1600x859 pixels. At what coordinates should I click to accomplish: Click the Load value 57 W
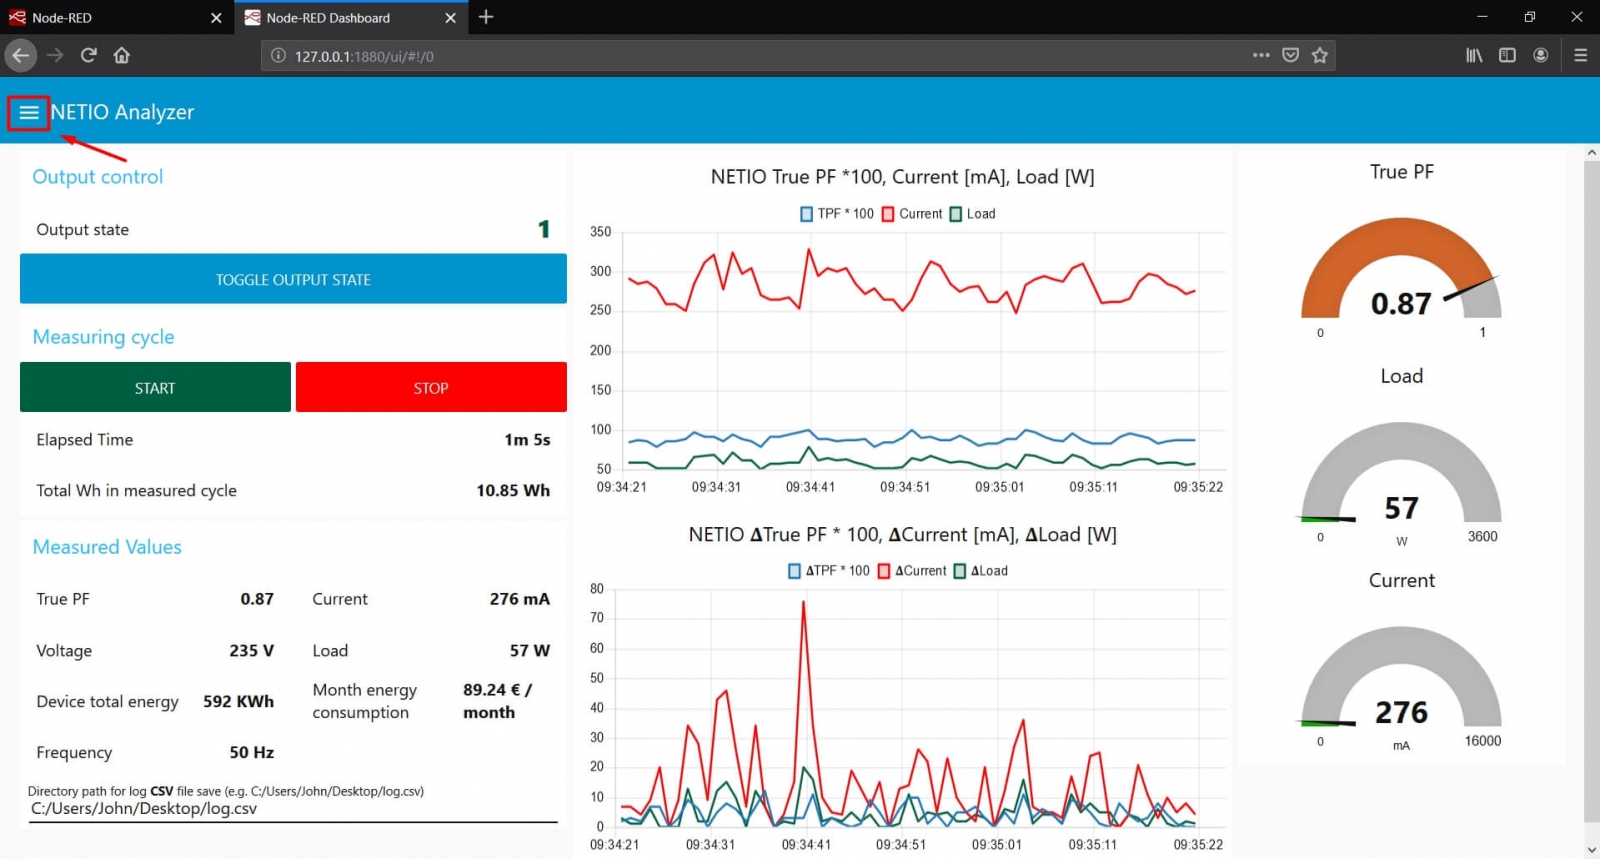(x=530, y=650)
